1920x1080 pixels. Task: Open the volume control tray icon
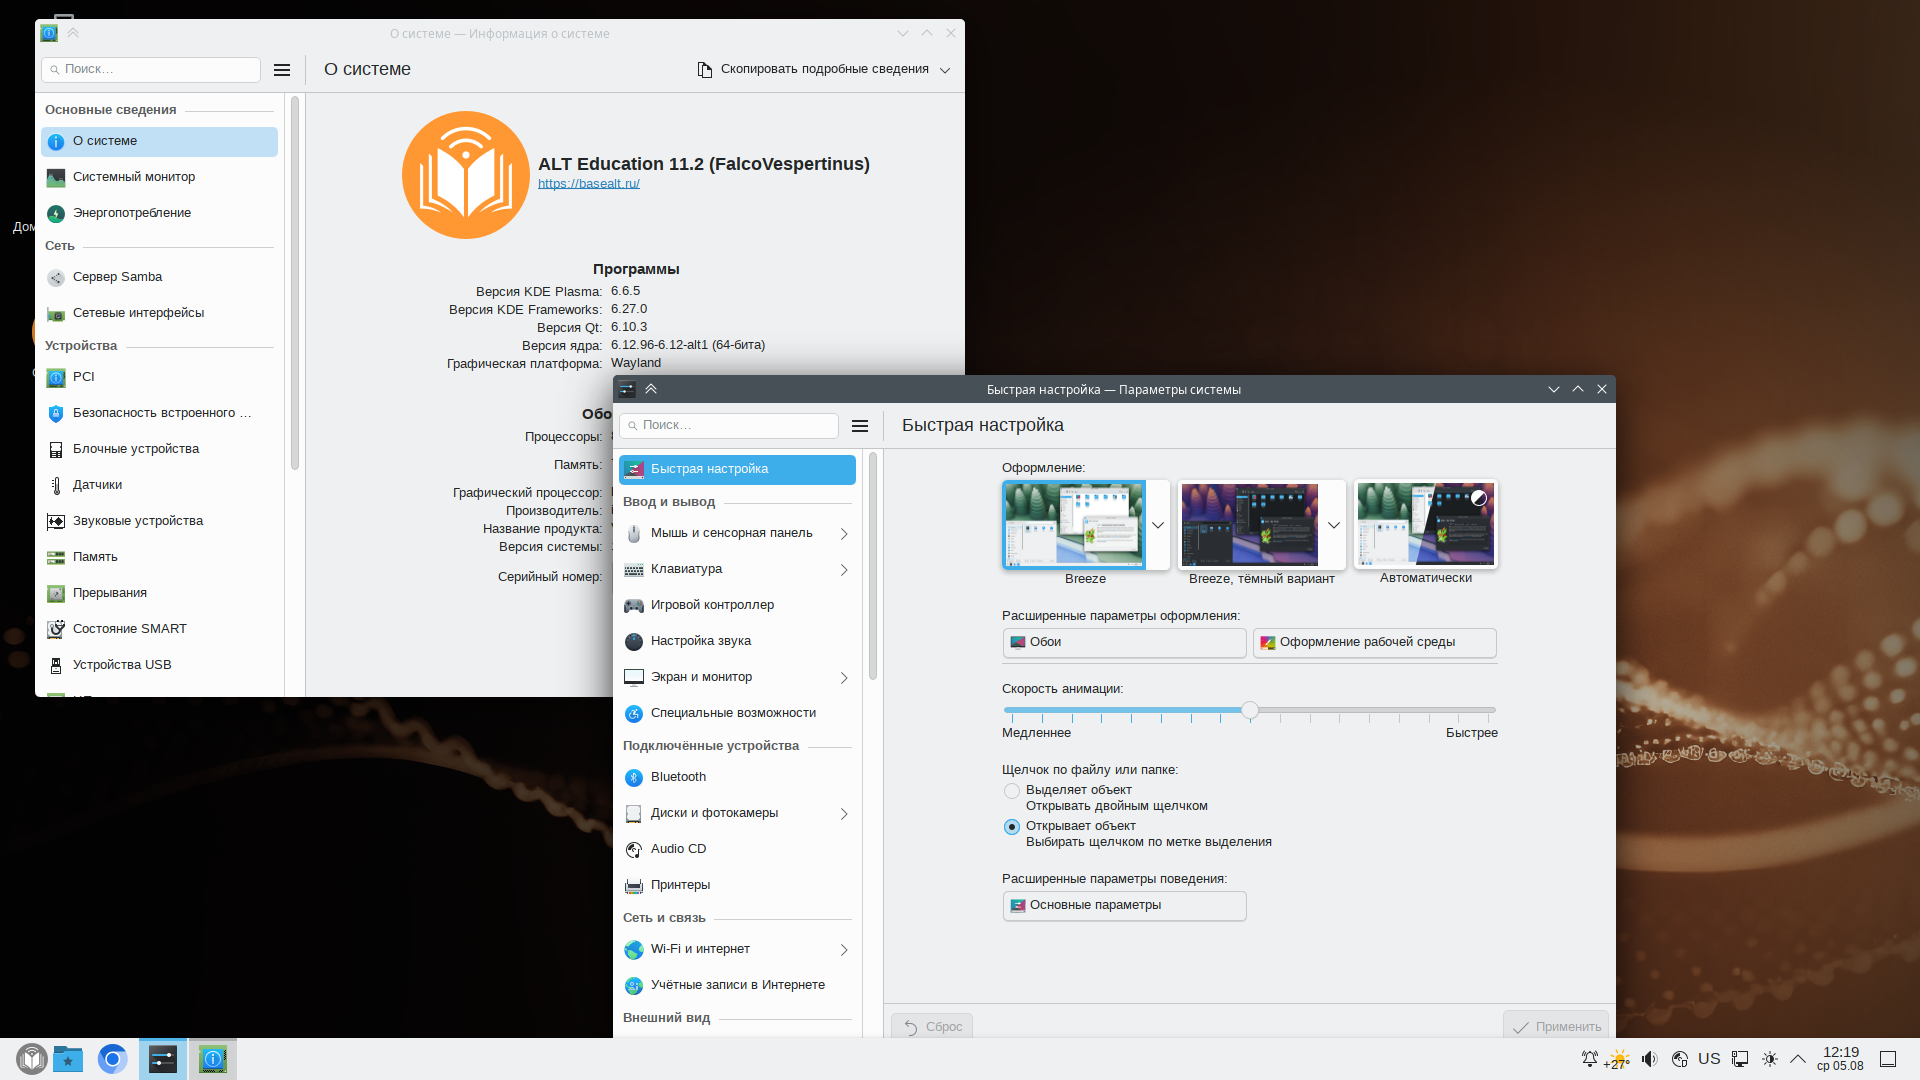click(x=1650, y=1059)
